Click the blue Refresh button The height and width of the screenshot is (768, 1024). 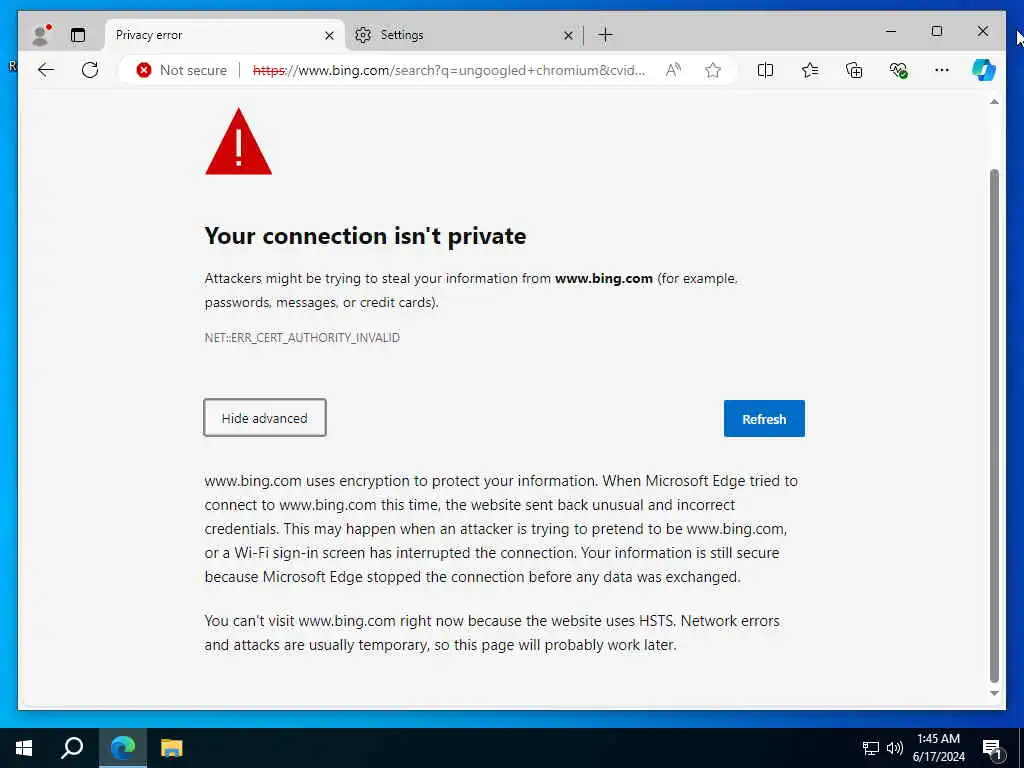point(764,419)
